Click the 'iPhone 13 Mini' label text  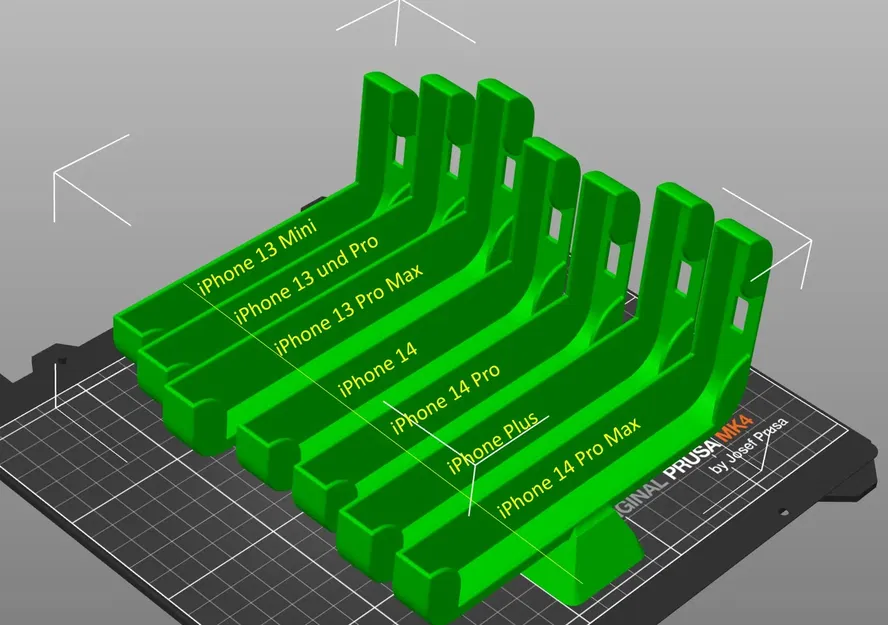257,256
